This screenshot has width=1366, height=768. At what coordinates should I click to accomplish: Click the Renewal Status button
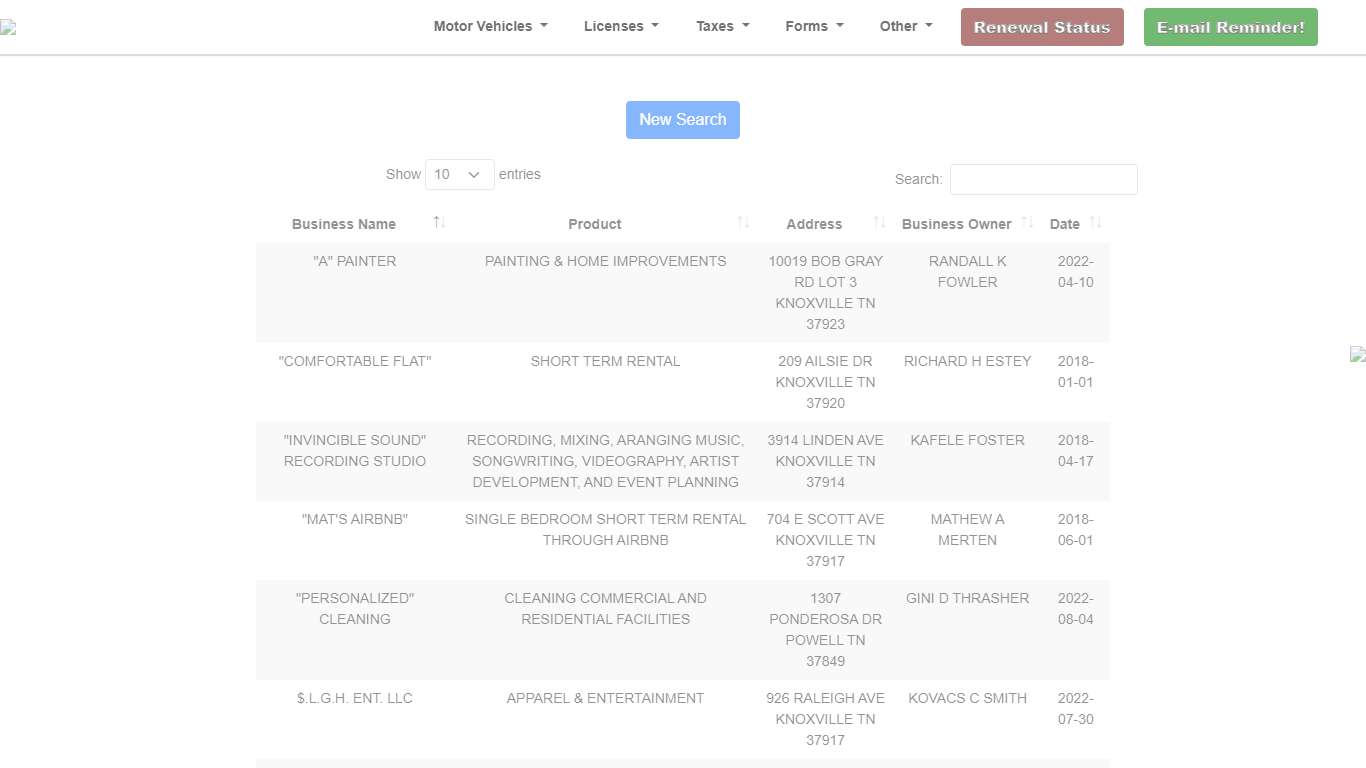pos(1041,27)
